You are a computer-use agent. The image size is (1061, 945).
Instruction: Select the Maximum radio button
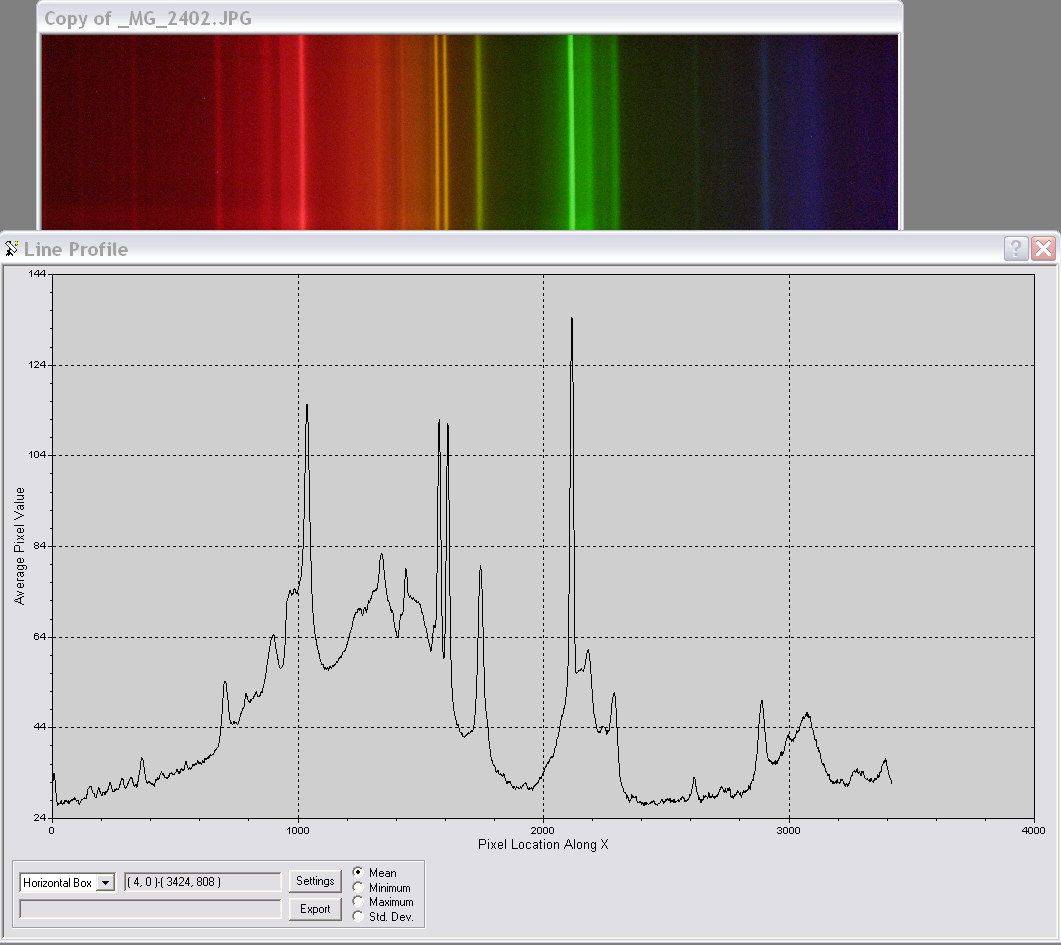tap(358, 902)
